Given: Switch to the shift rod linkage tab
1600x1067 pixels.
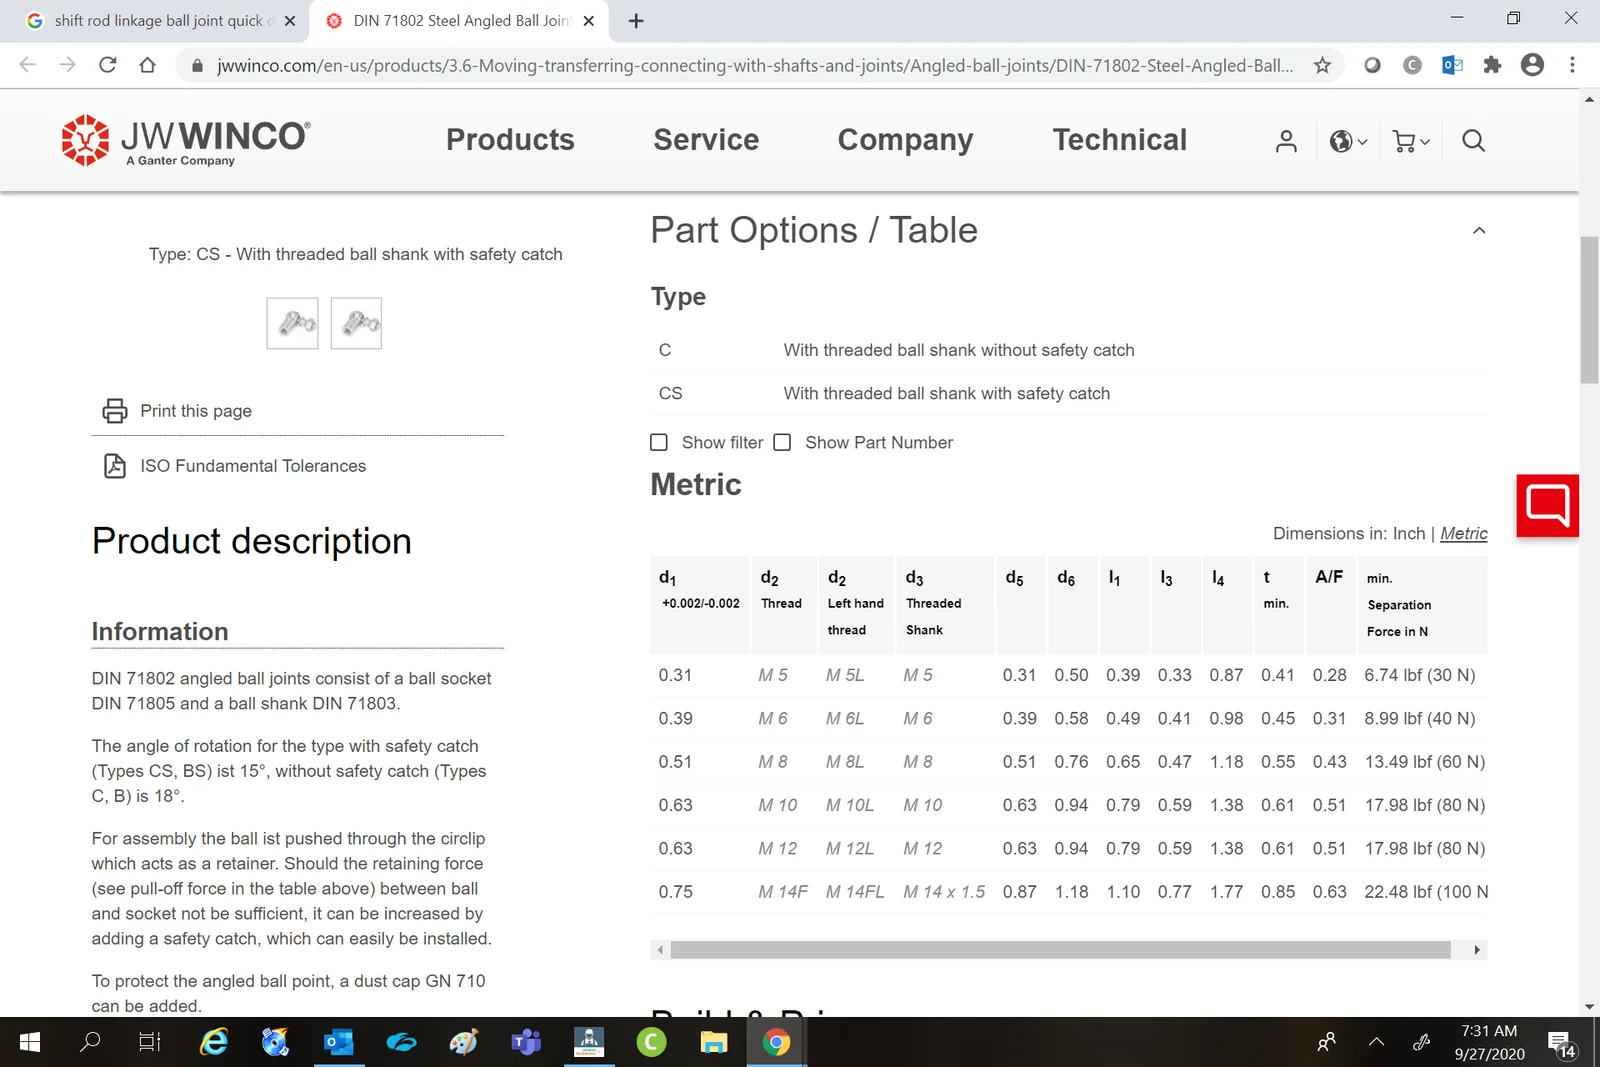Looking at the screenshot, I should (158, 21).
